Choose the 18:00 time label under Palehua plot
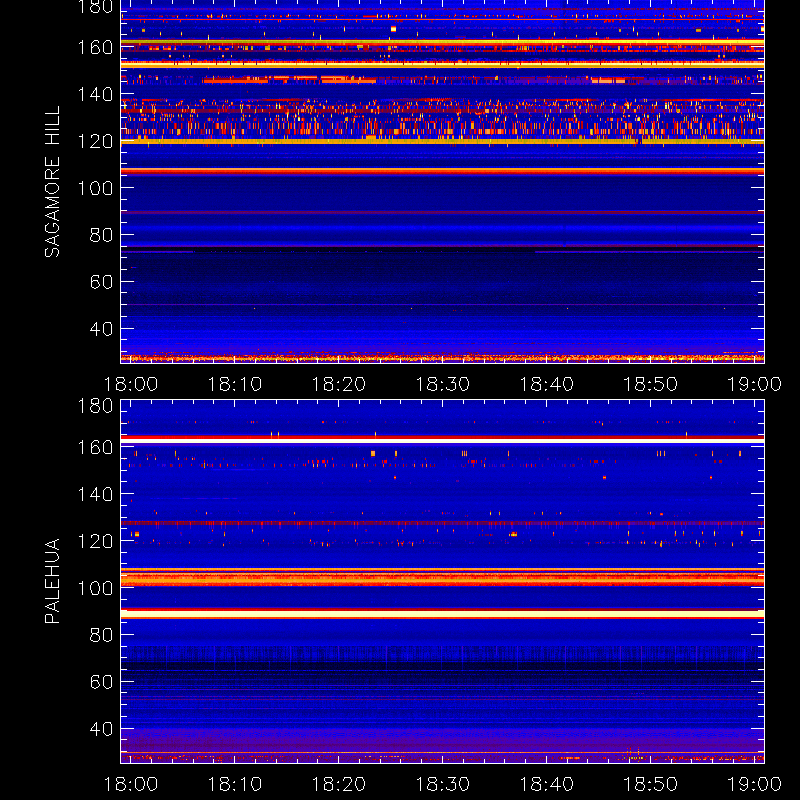 131,784
